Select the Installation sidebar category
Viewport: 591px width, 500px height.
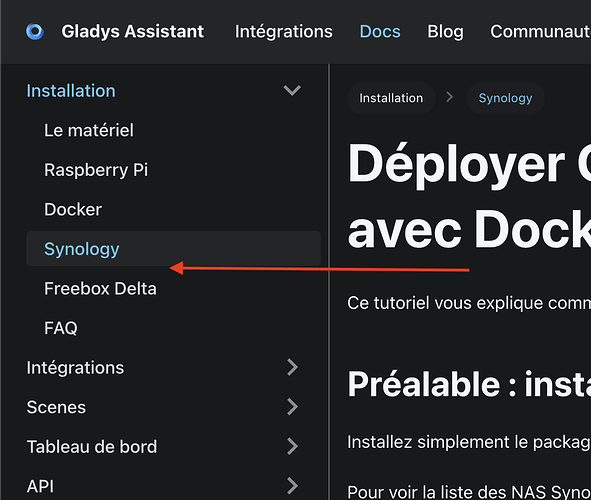(71, 91)
